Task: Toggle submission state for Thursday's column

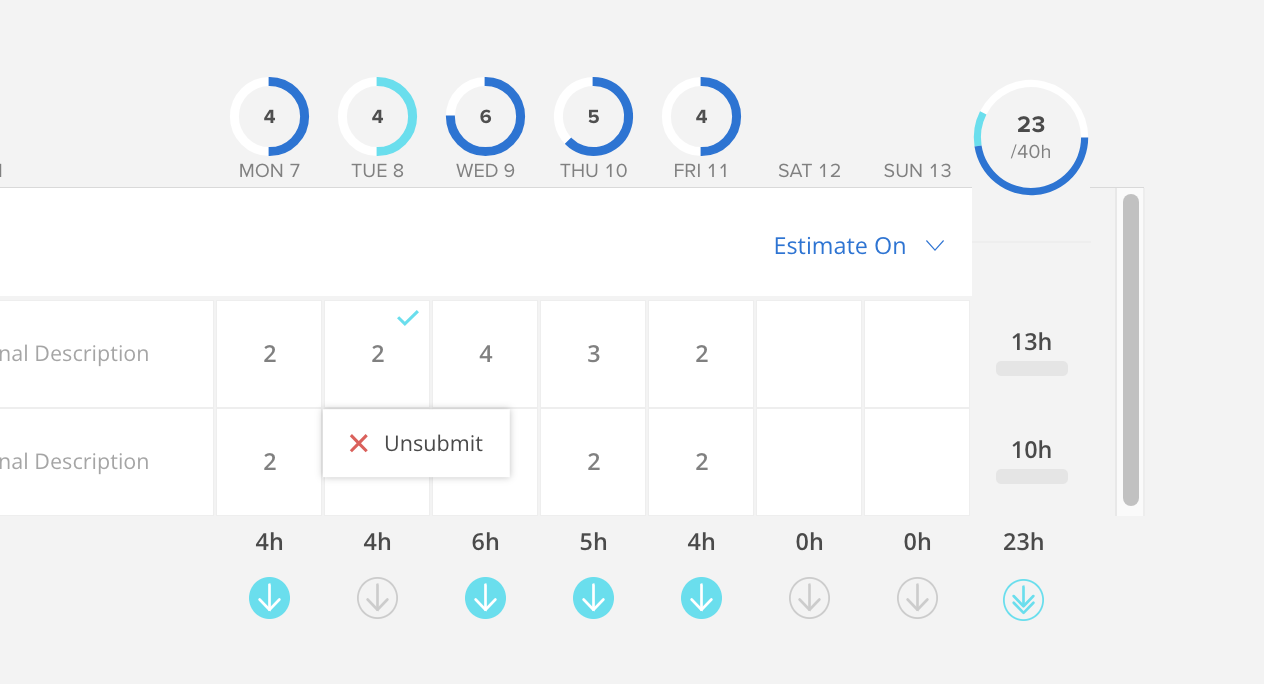Action: pyautogui.click(x=593, y=598)
